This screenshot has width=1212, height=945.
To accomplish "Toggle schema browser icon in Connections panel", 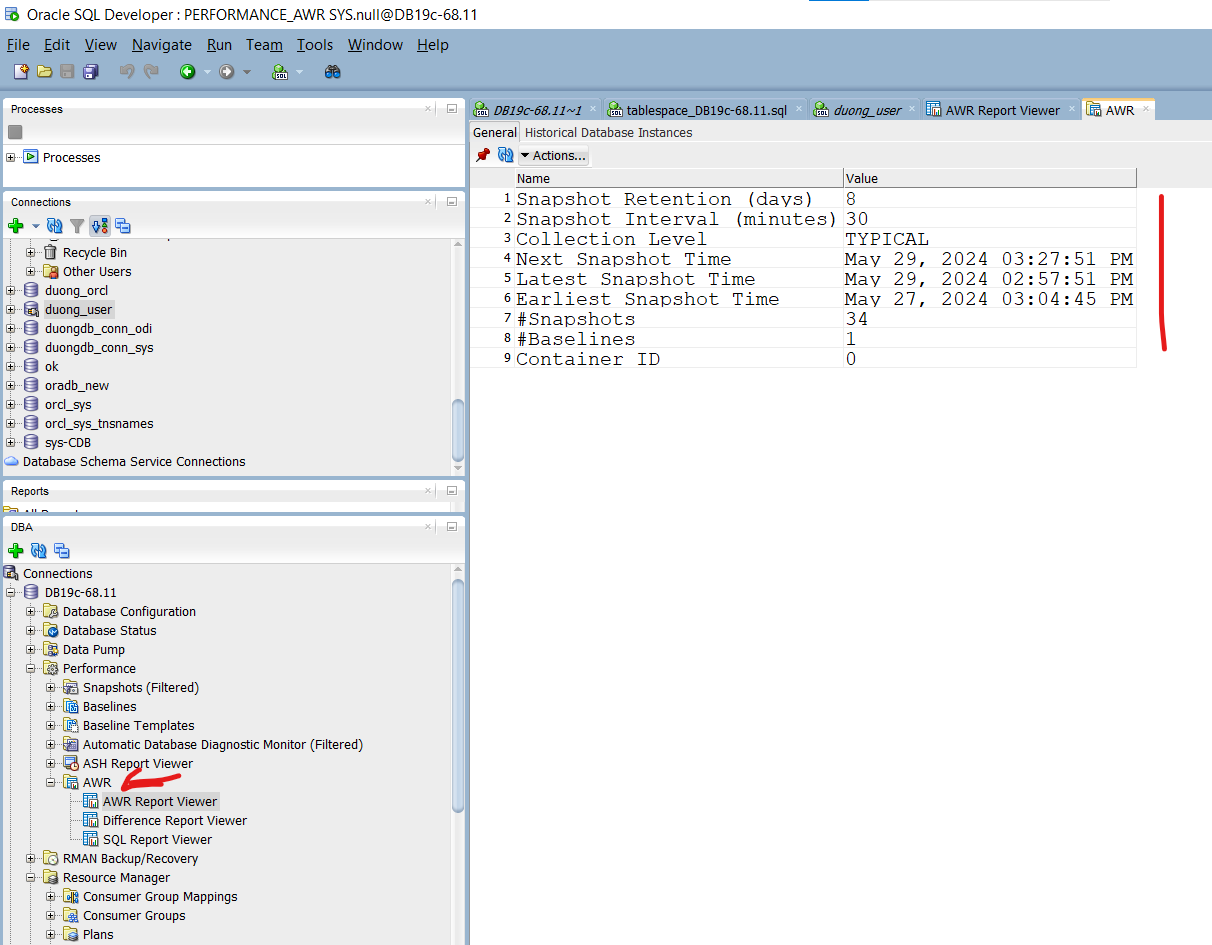I will point(100,226).
